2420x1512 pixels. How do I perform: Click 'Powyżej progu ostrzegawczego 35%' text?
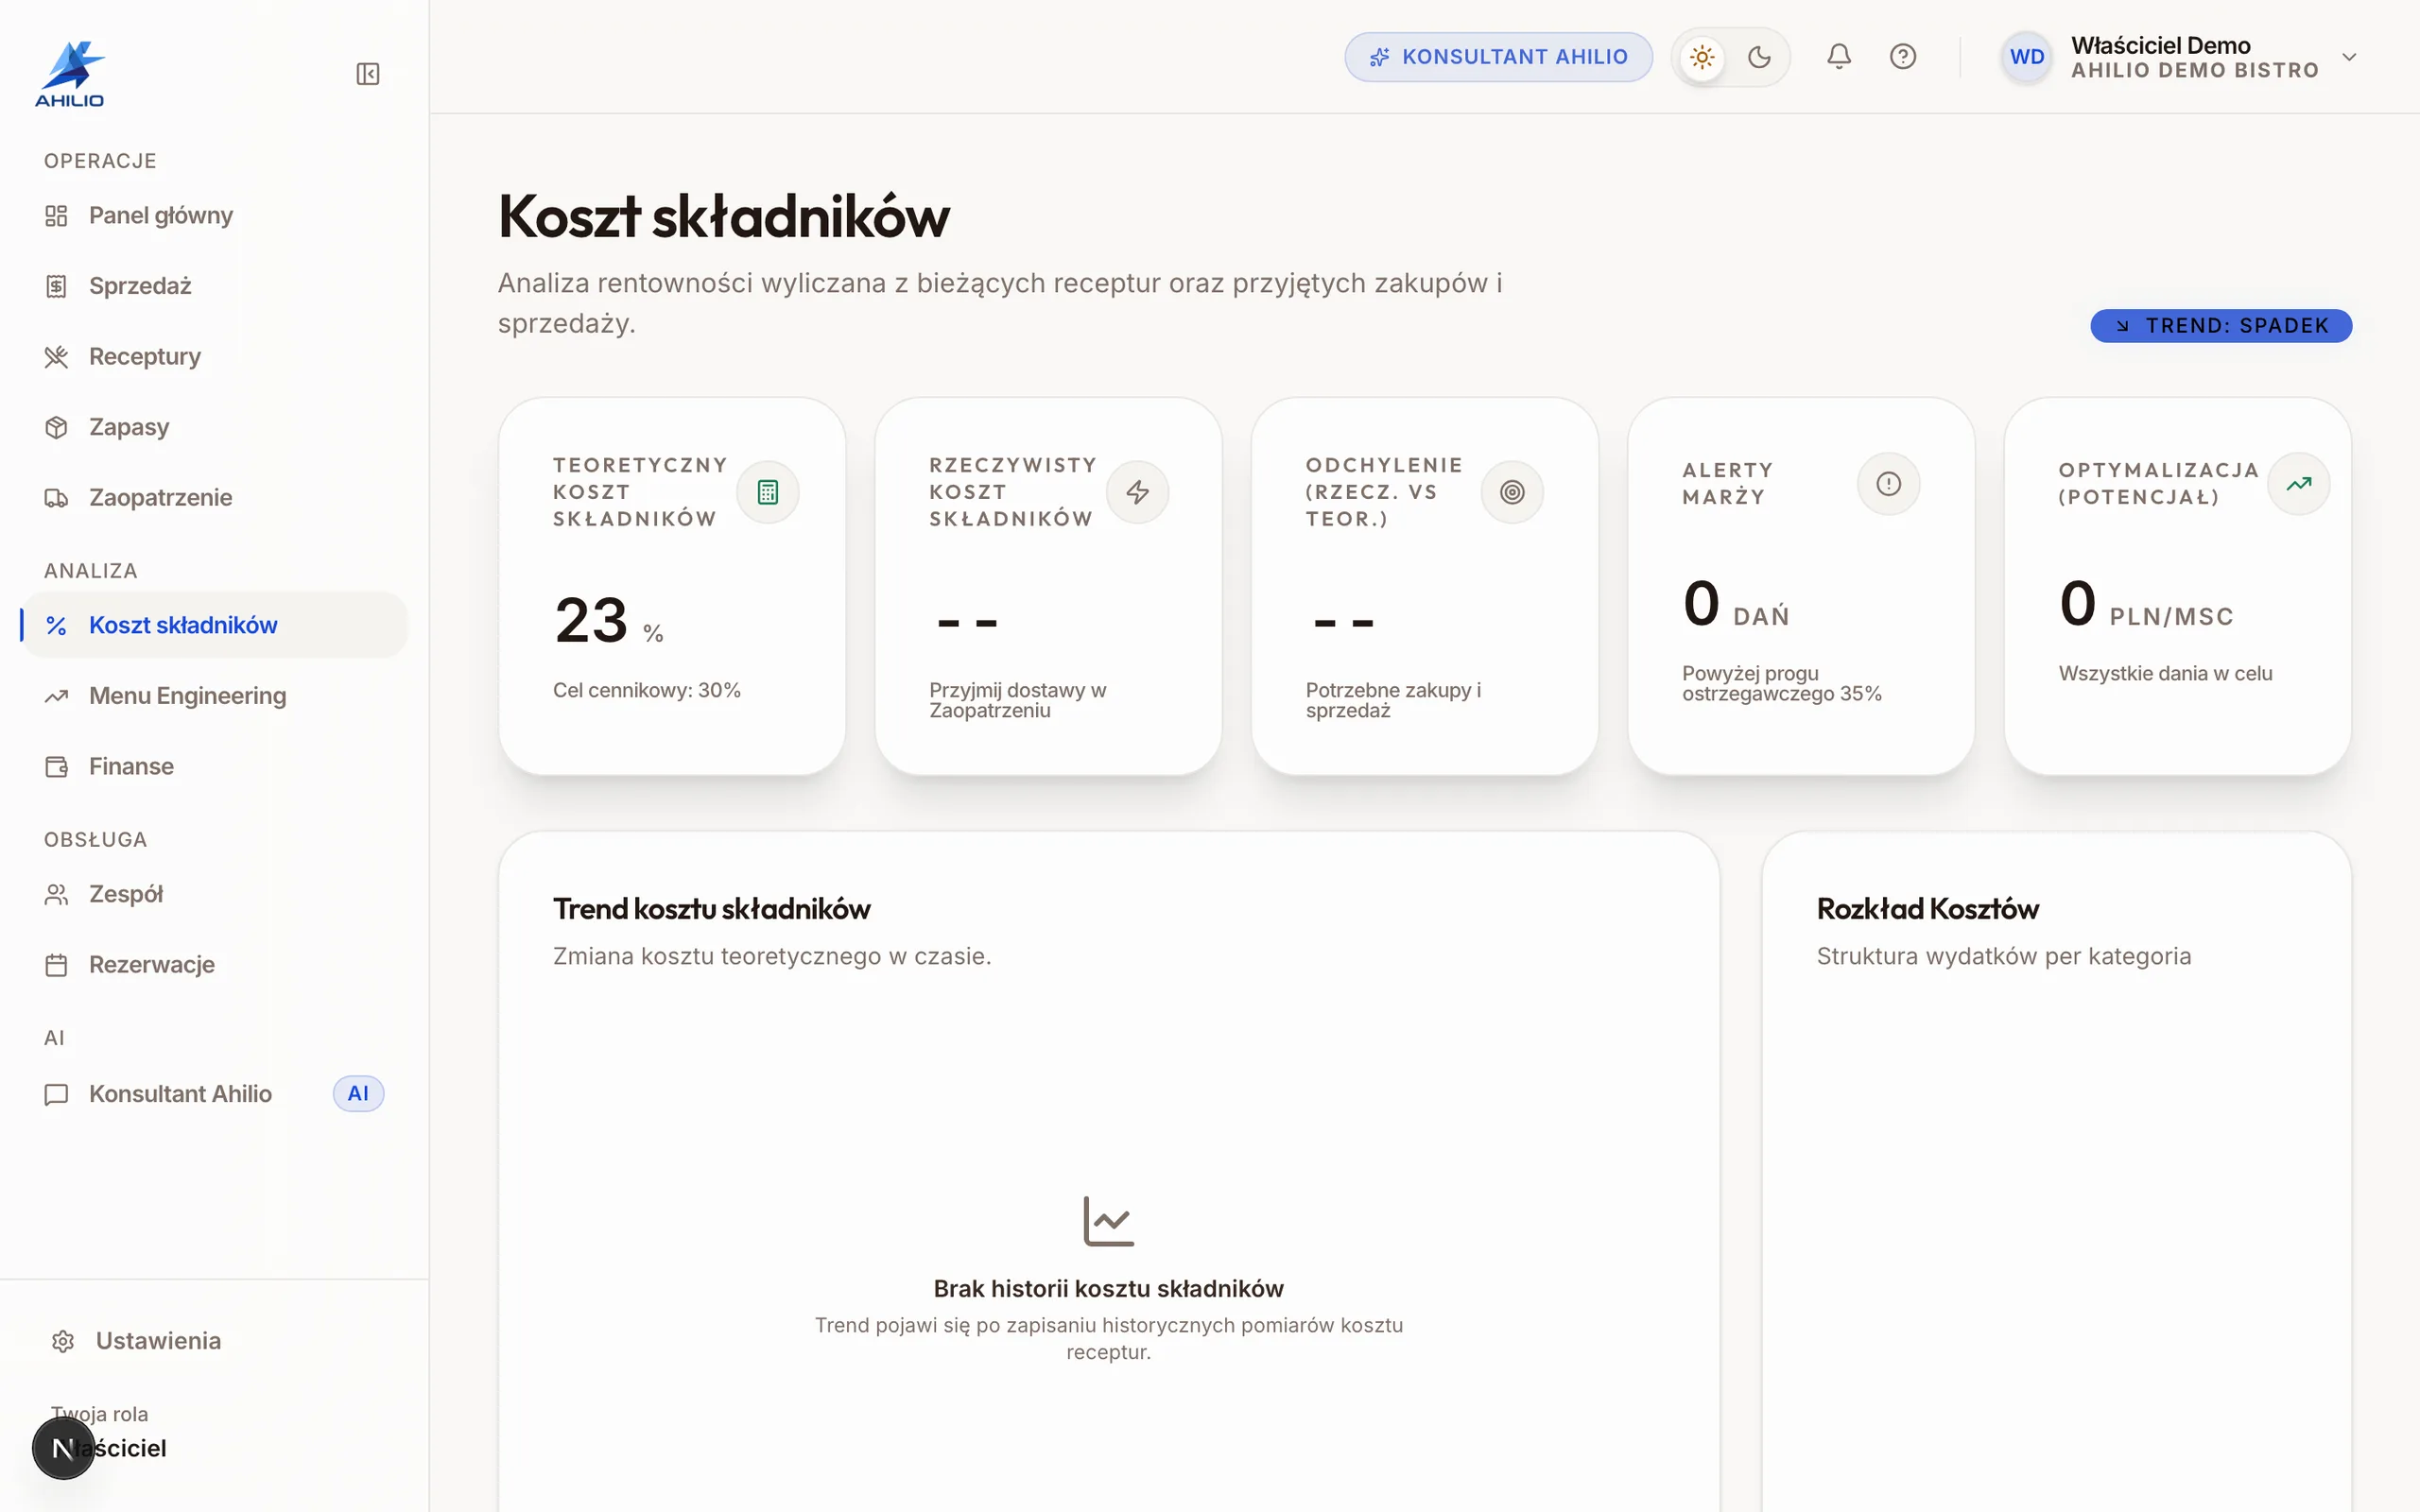click(1782, 683)
